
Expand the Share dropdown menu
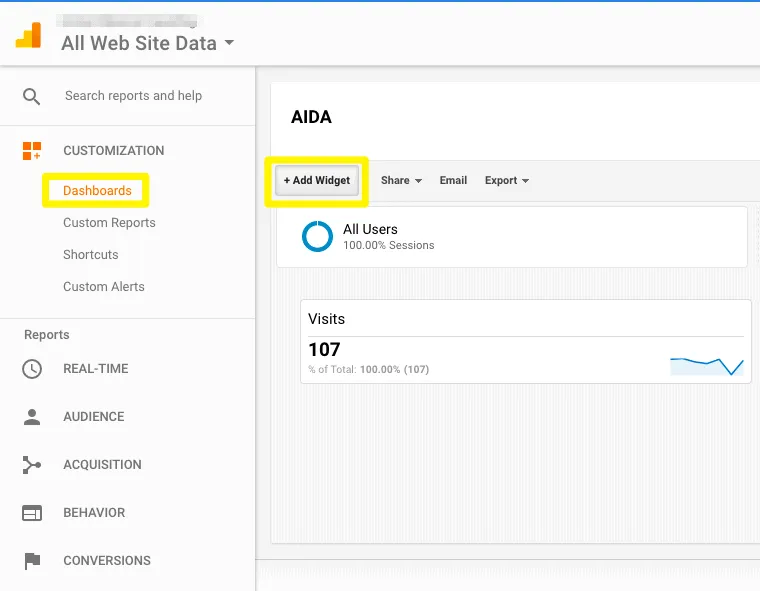401,181
